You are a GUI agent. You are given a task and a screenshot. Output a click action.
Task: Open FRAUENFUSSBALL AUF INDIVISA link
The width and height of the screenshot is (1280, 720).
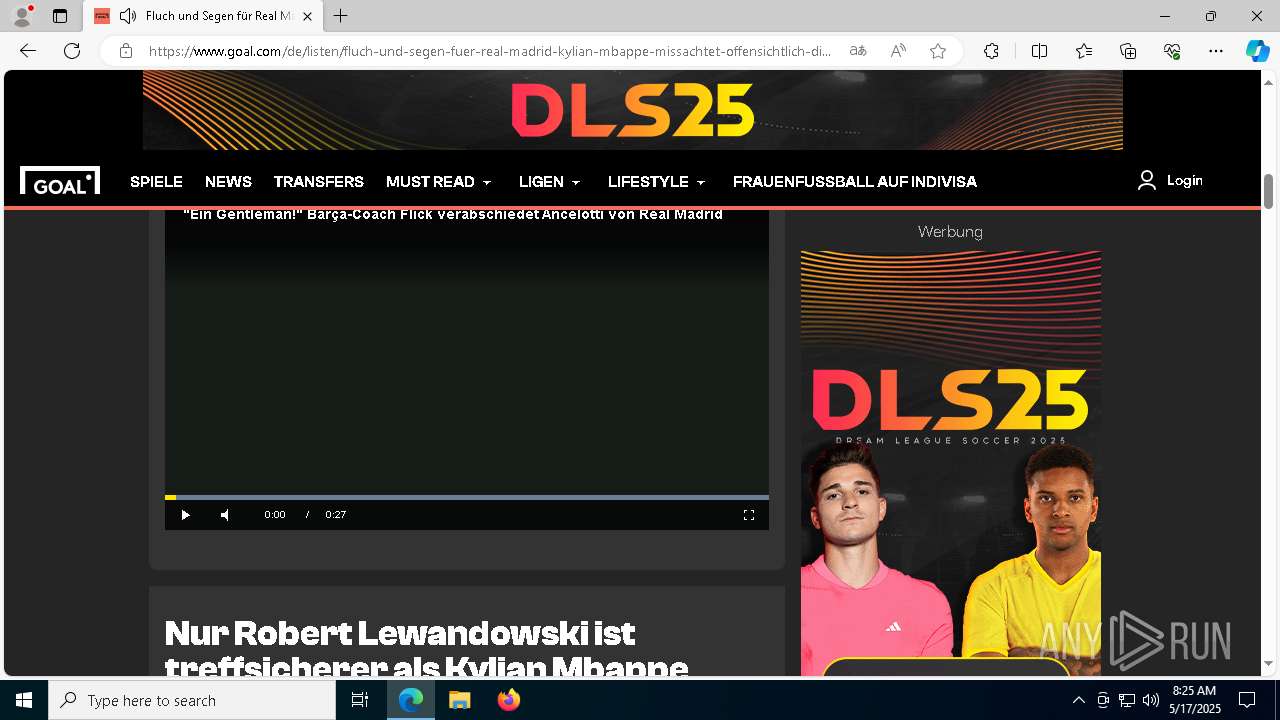click(x=855, y=181)
